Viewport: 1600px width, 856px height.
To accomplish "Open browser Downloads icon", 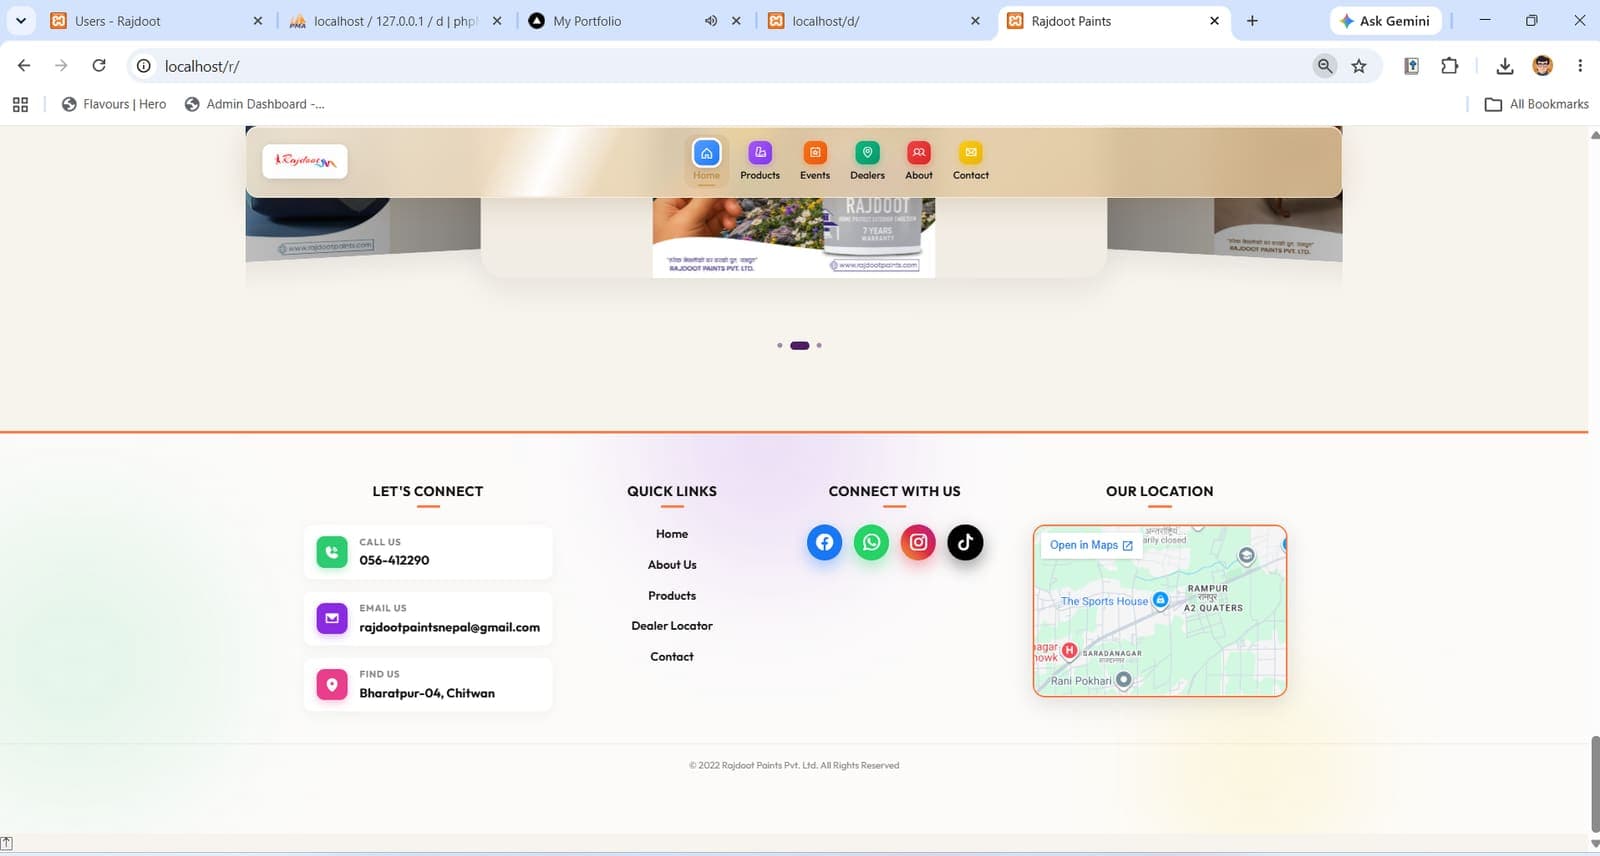I will [x=1504, y=66].
